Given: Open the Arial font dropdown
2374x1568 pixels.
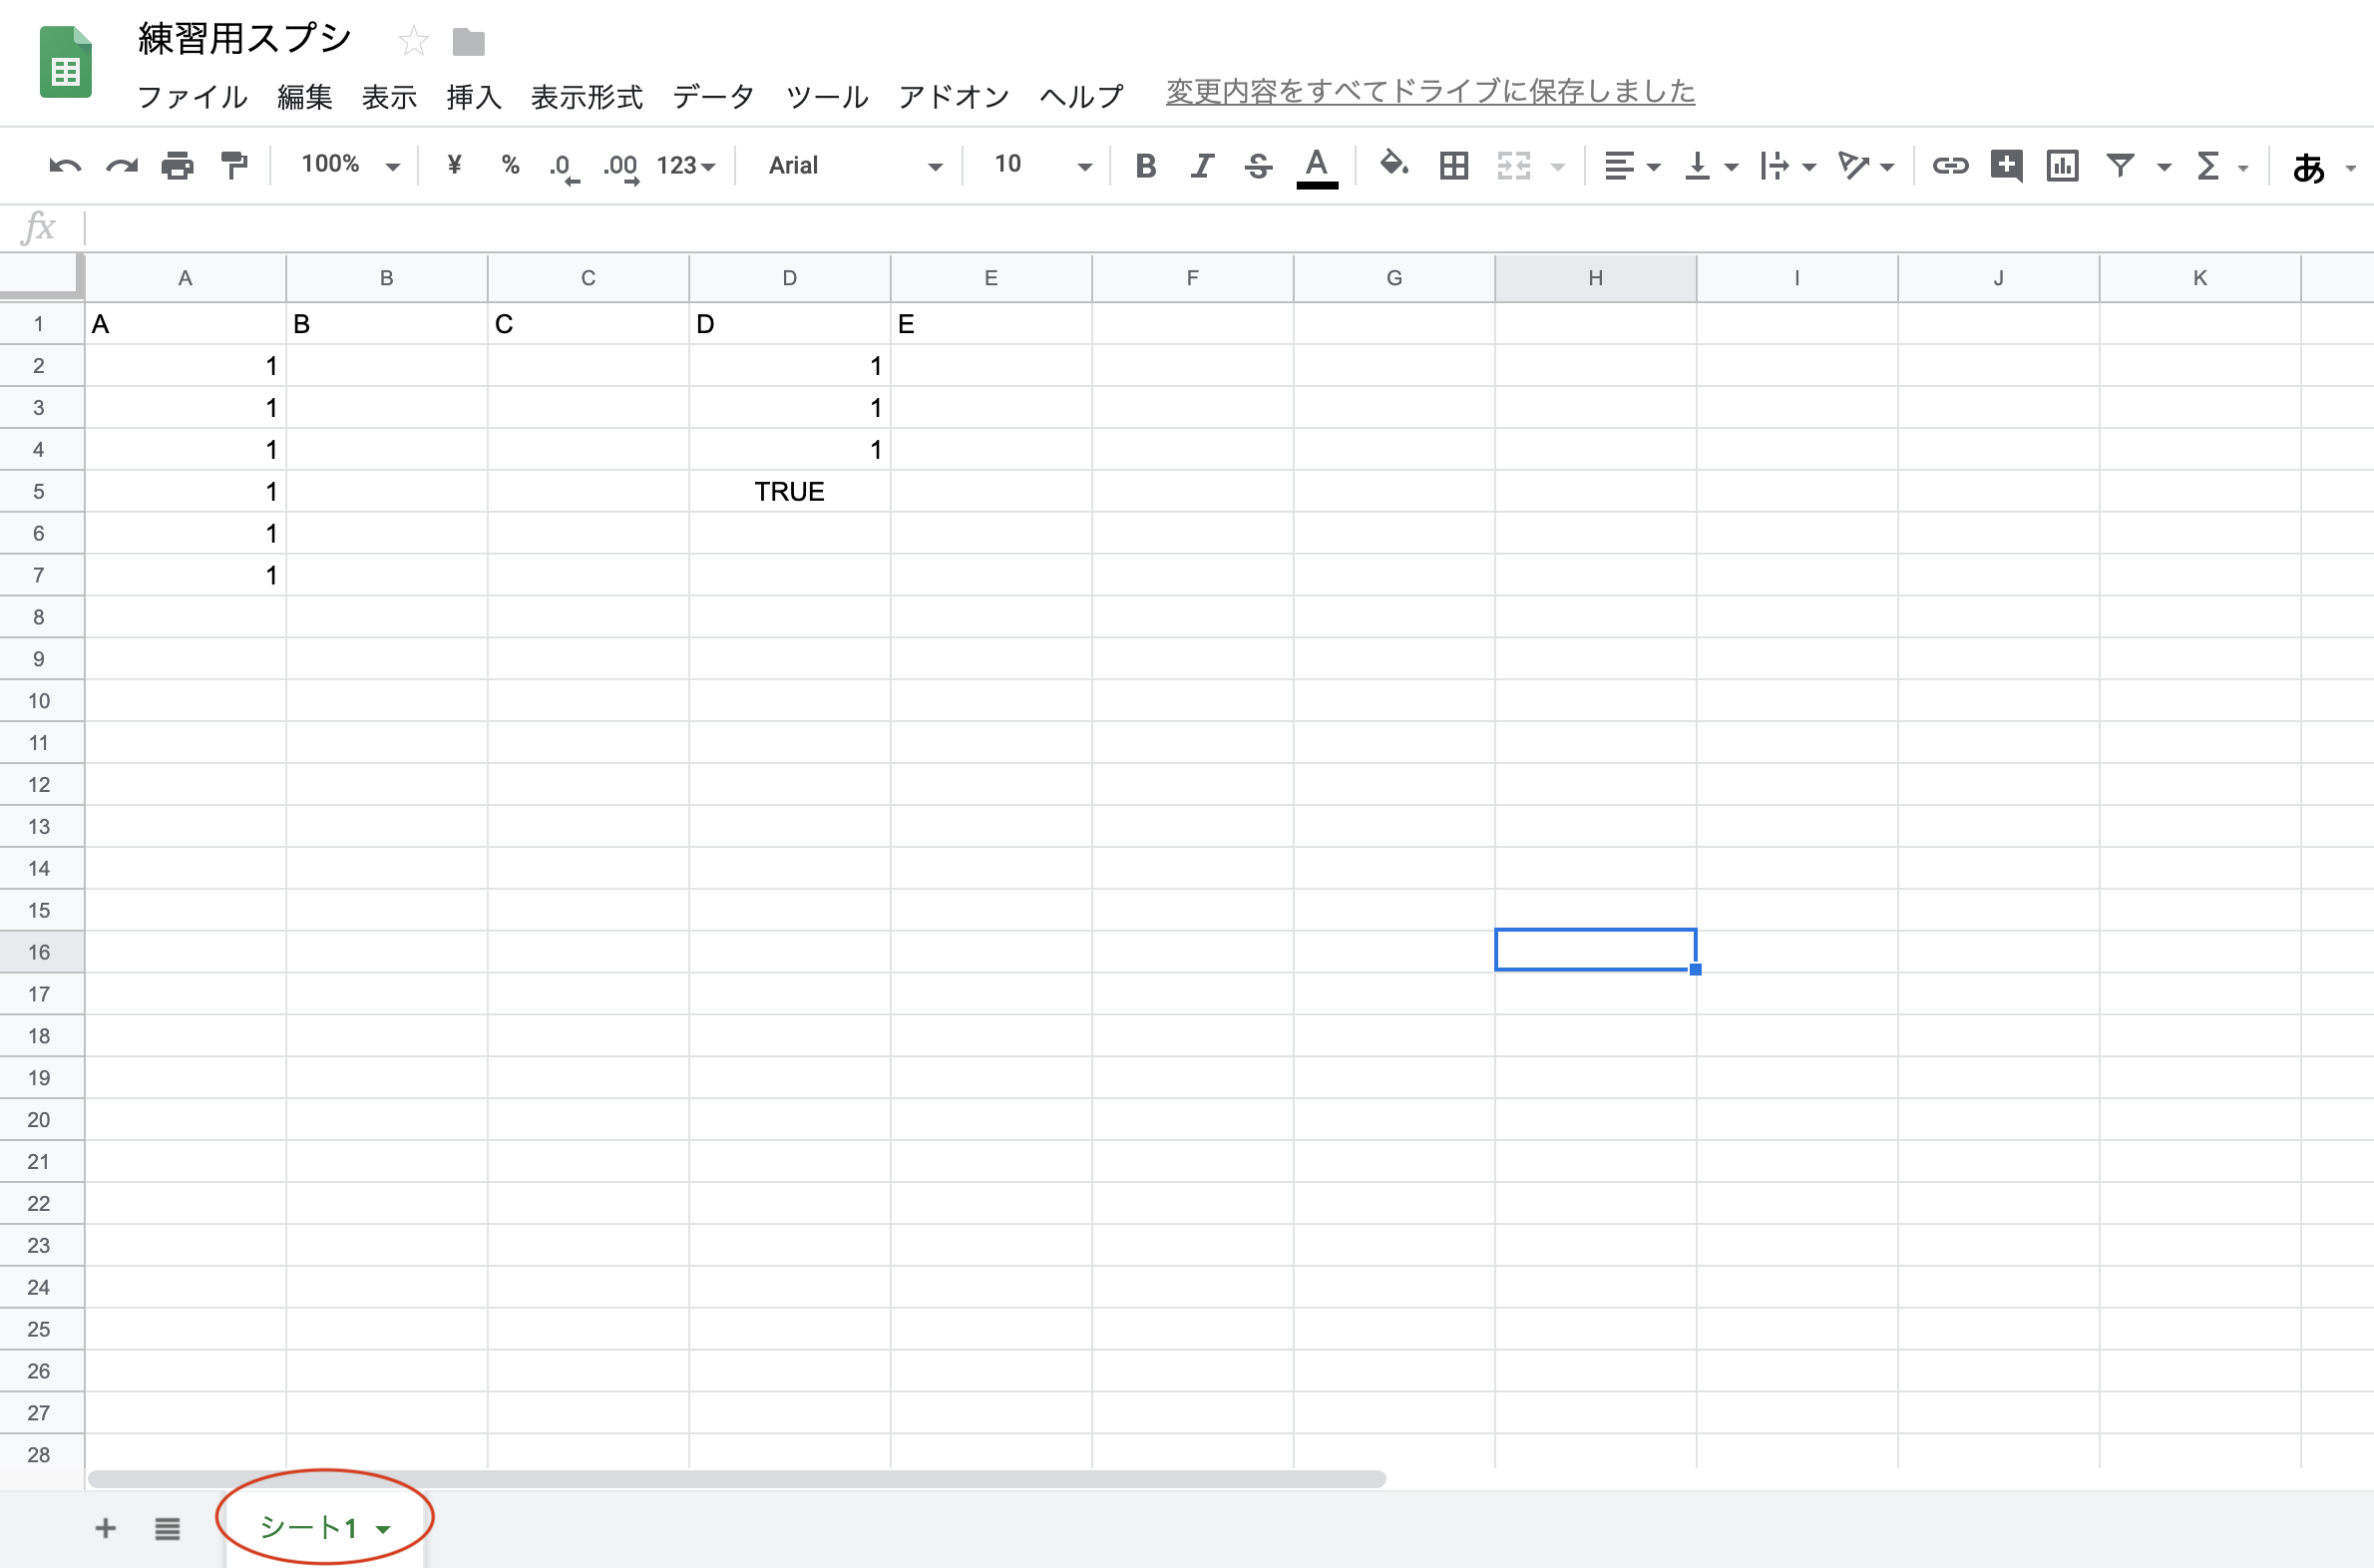Looking at the screenshot, I should [855, 166].
